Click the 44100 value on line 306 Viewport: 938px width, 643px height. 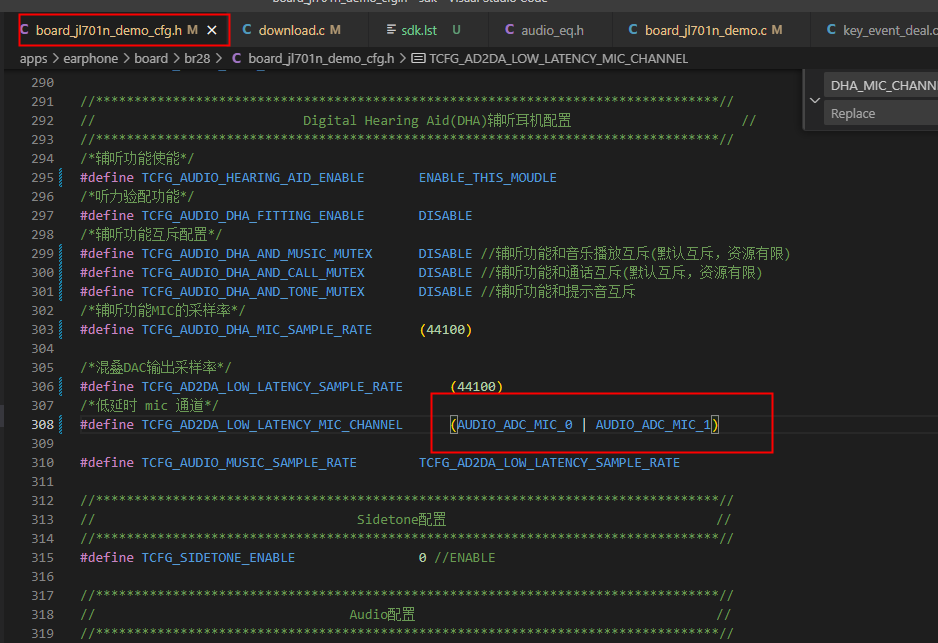coord(476,386)
